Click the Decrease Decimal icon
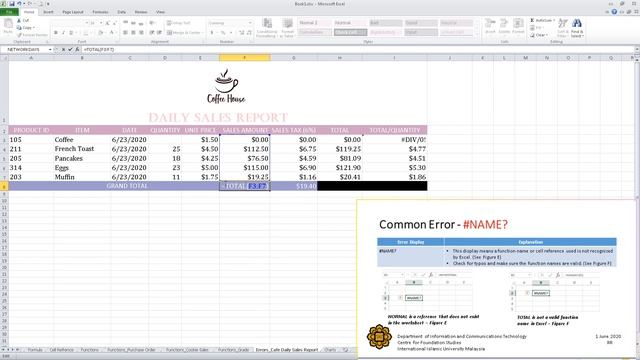 click(x=249, y=33)
